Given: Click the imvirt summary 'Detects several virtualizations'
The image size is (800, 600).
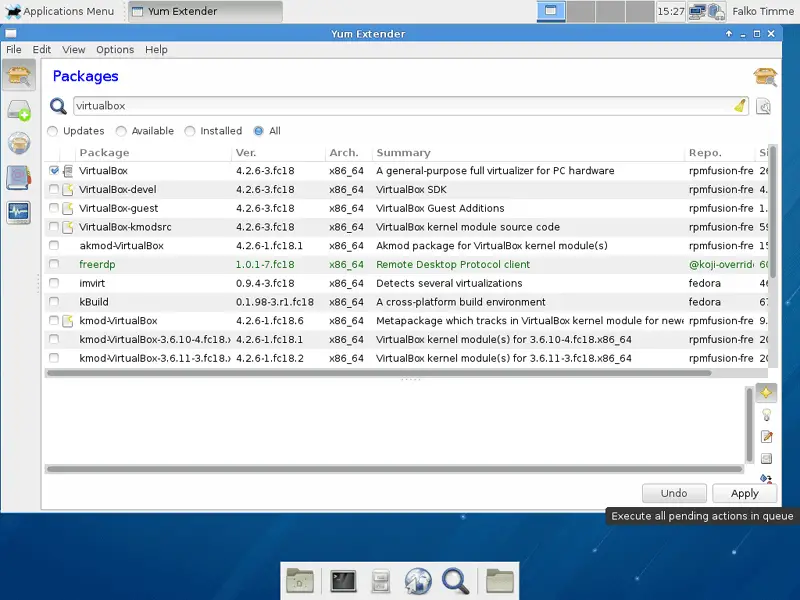Looking at the screenshot, I should [x=449, y=283].
